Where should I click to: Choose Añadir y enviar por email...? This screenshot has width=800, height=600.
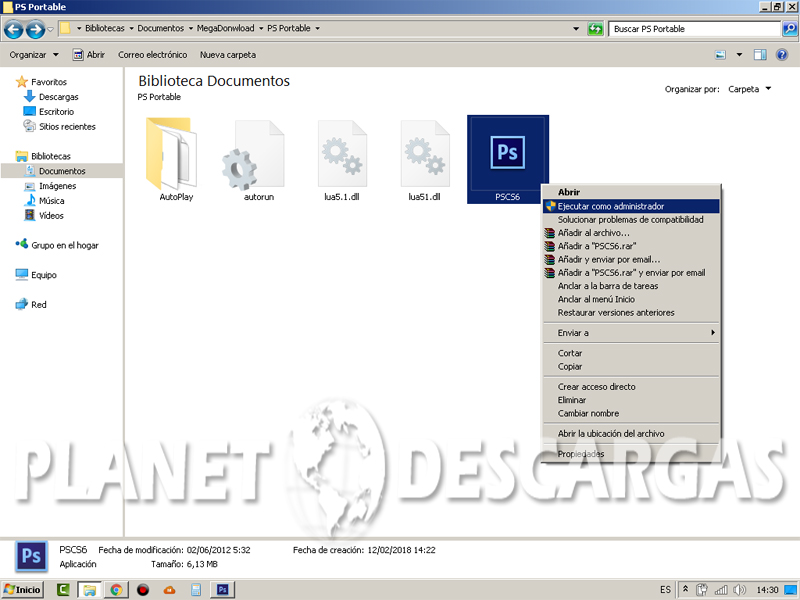point(631,259)
